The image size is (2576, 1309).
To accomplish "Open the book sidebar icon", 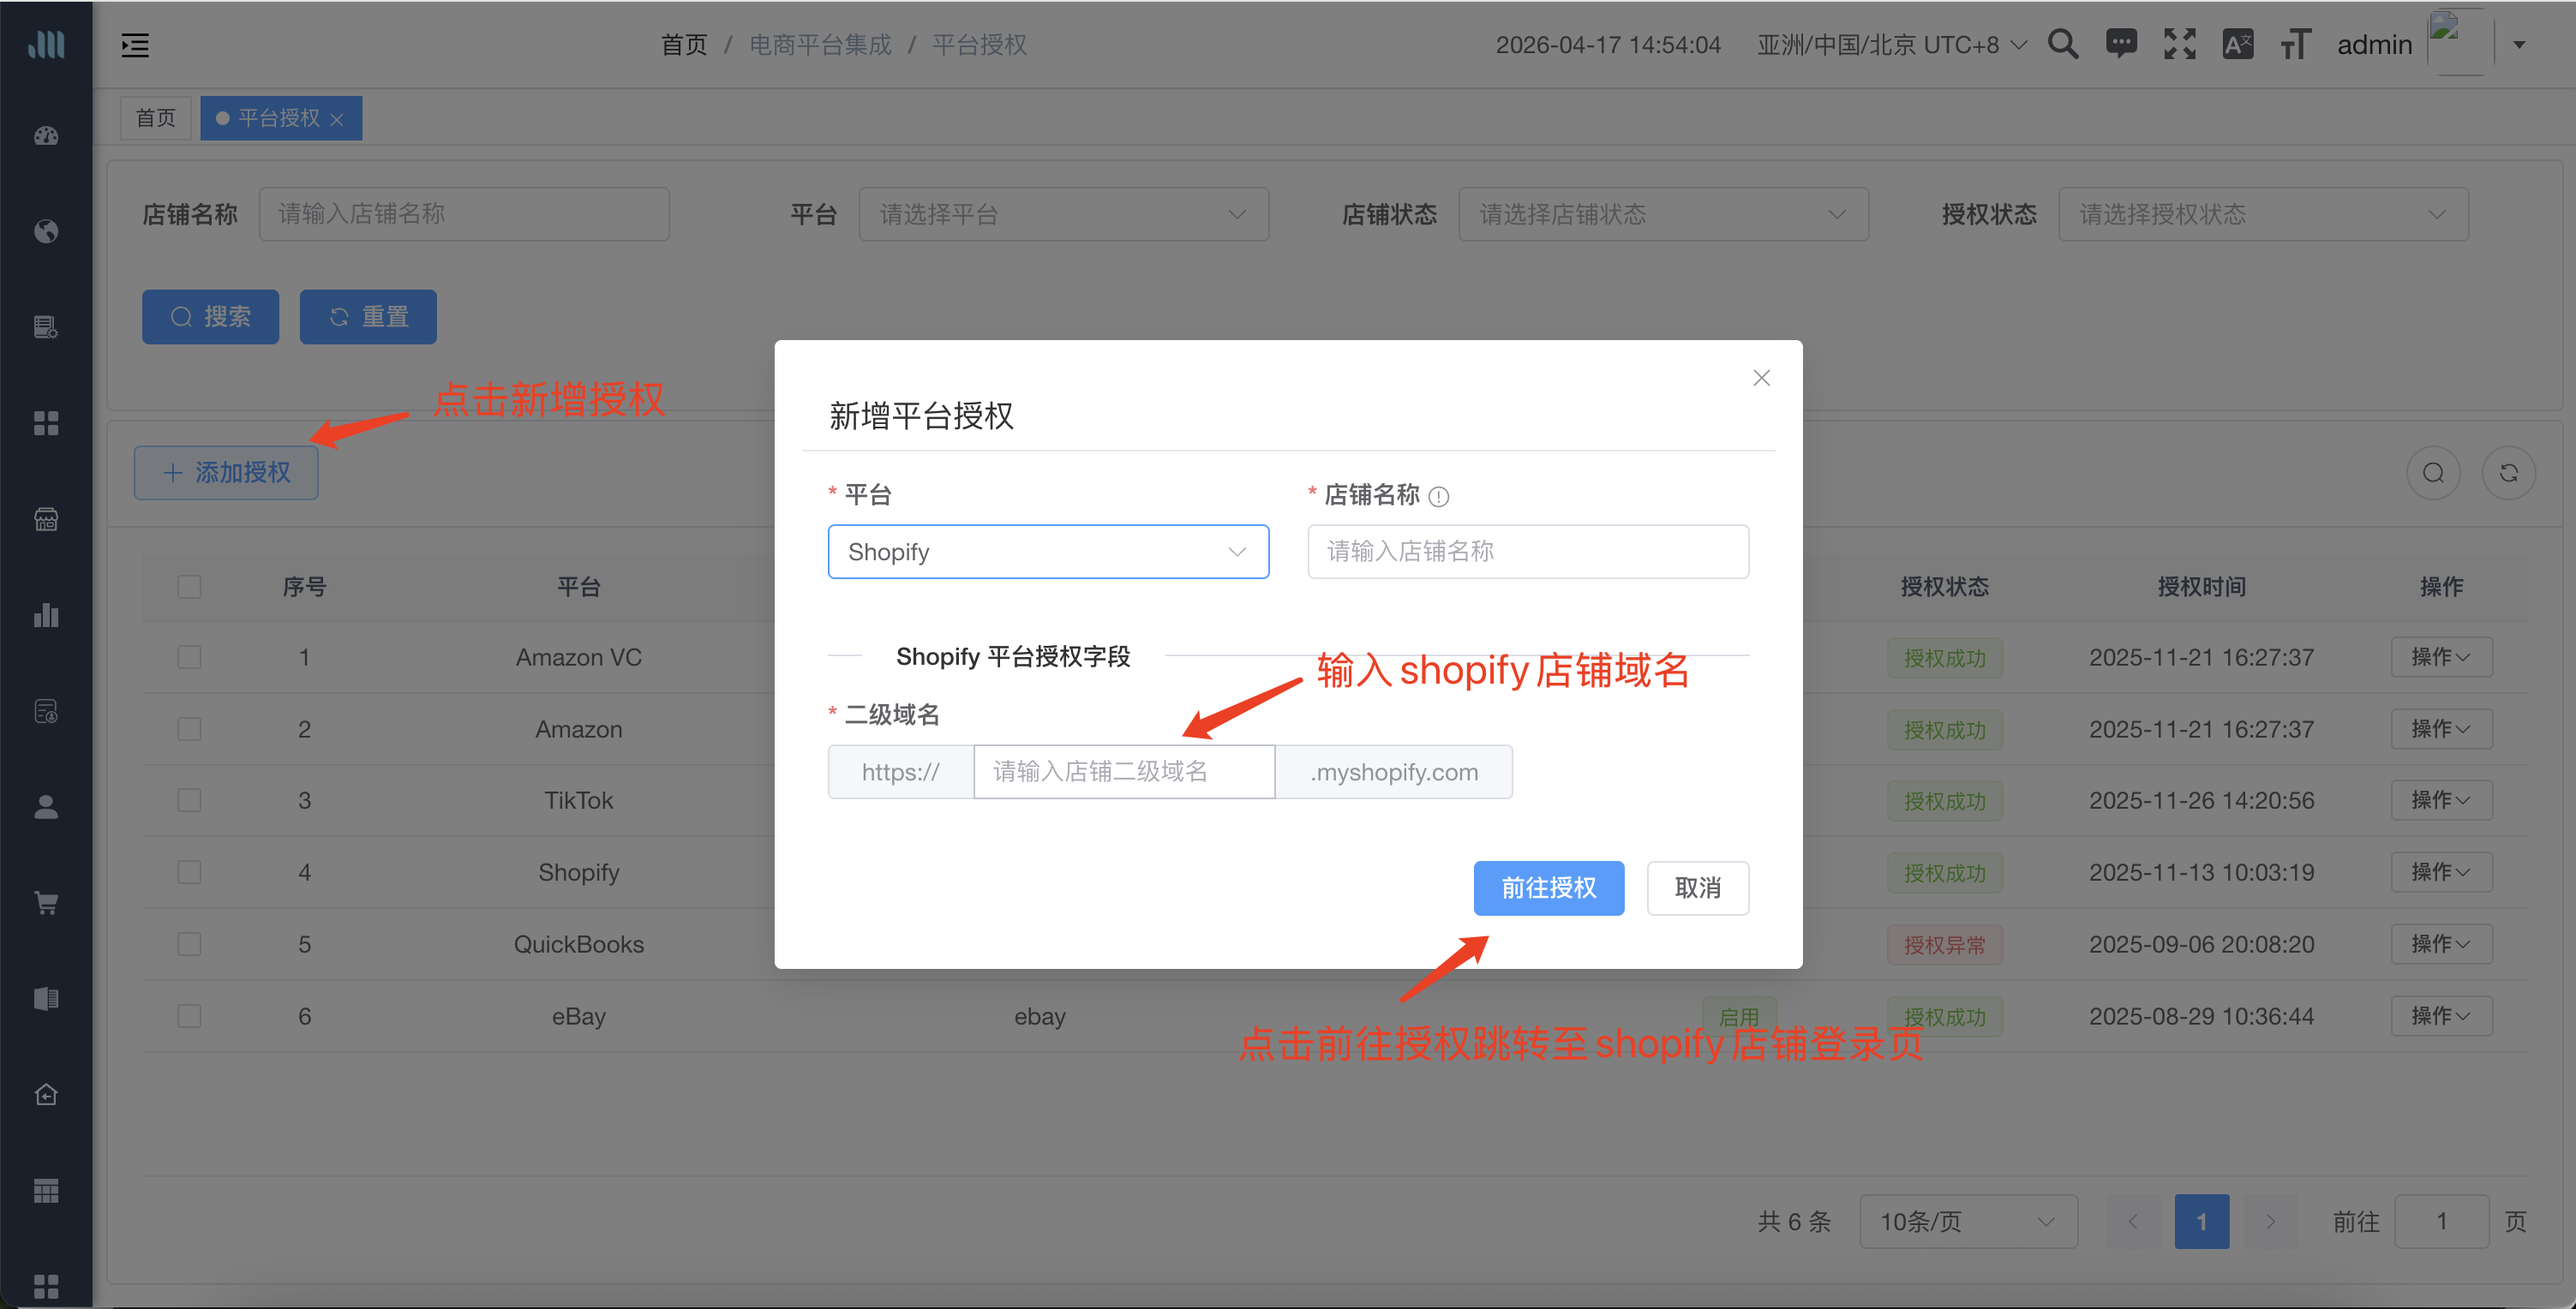I will click(46, 999).
